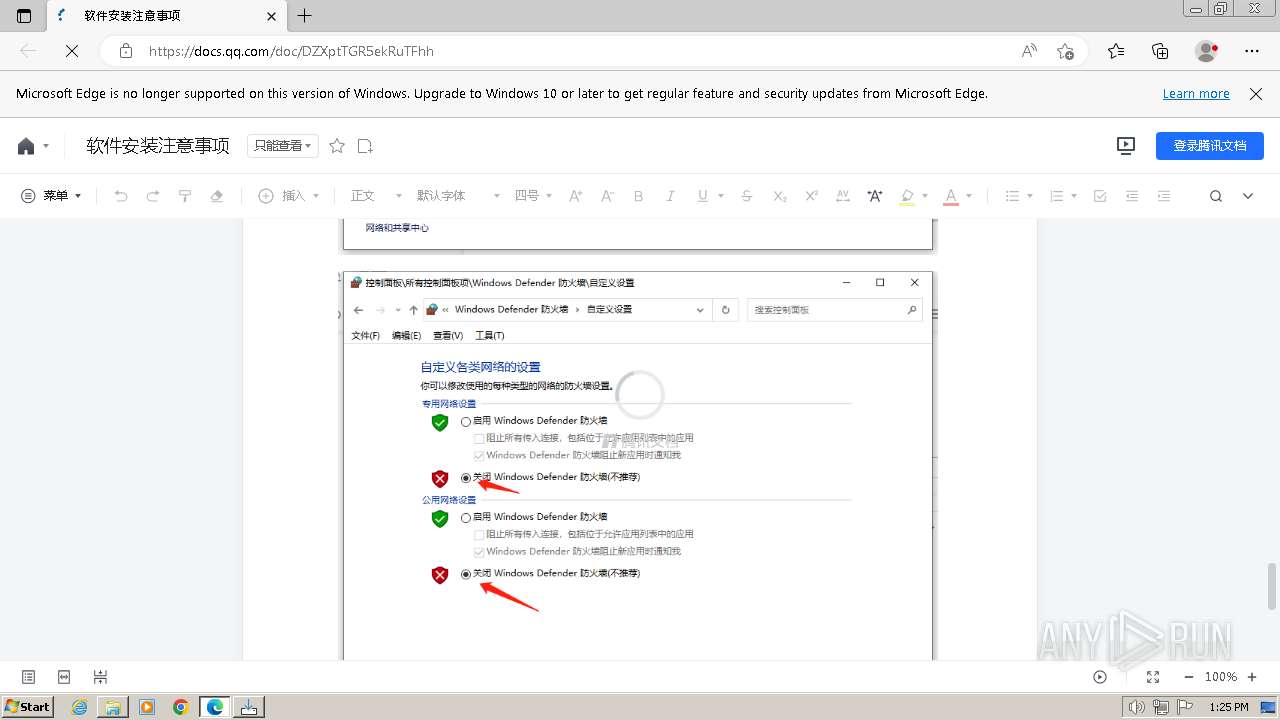Viewport: 1280px width, 720px height.
Task: Toggle underline formatting
Action: (x=703, y=196)
